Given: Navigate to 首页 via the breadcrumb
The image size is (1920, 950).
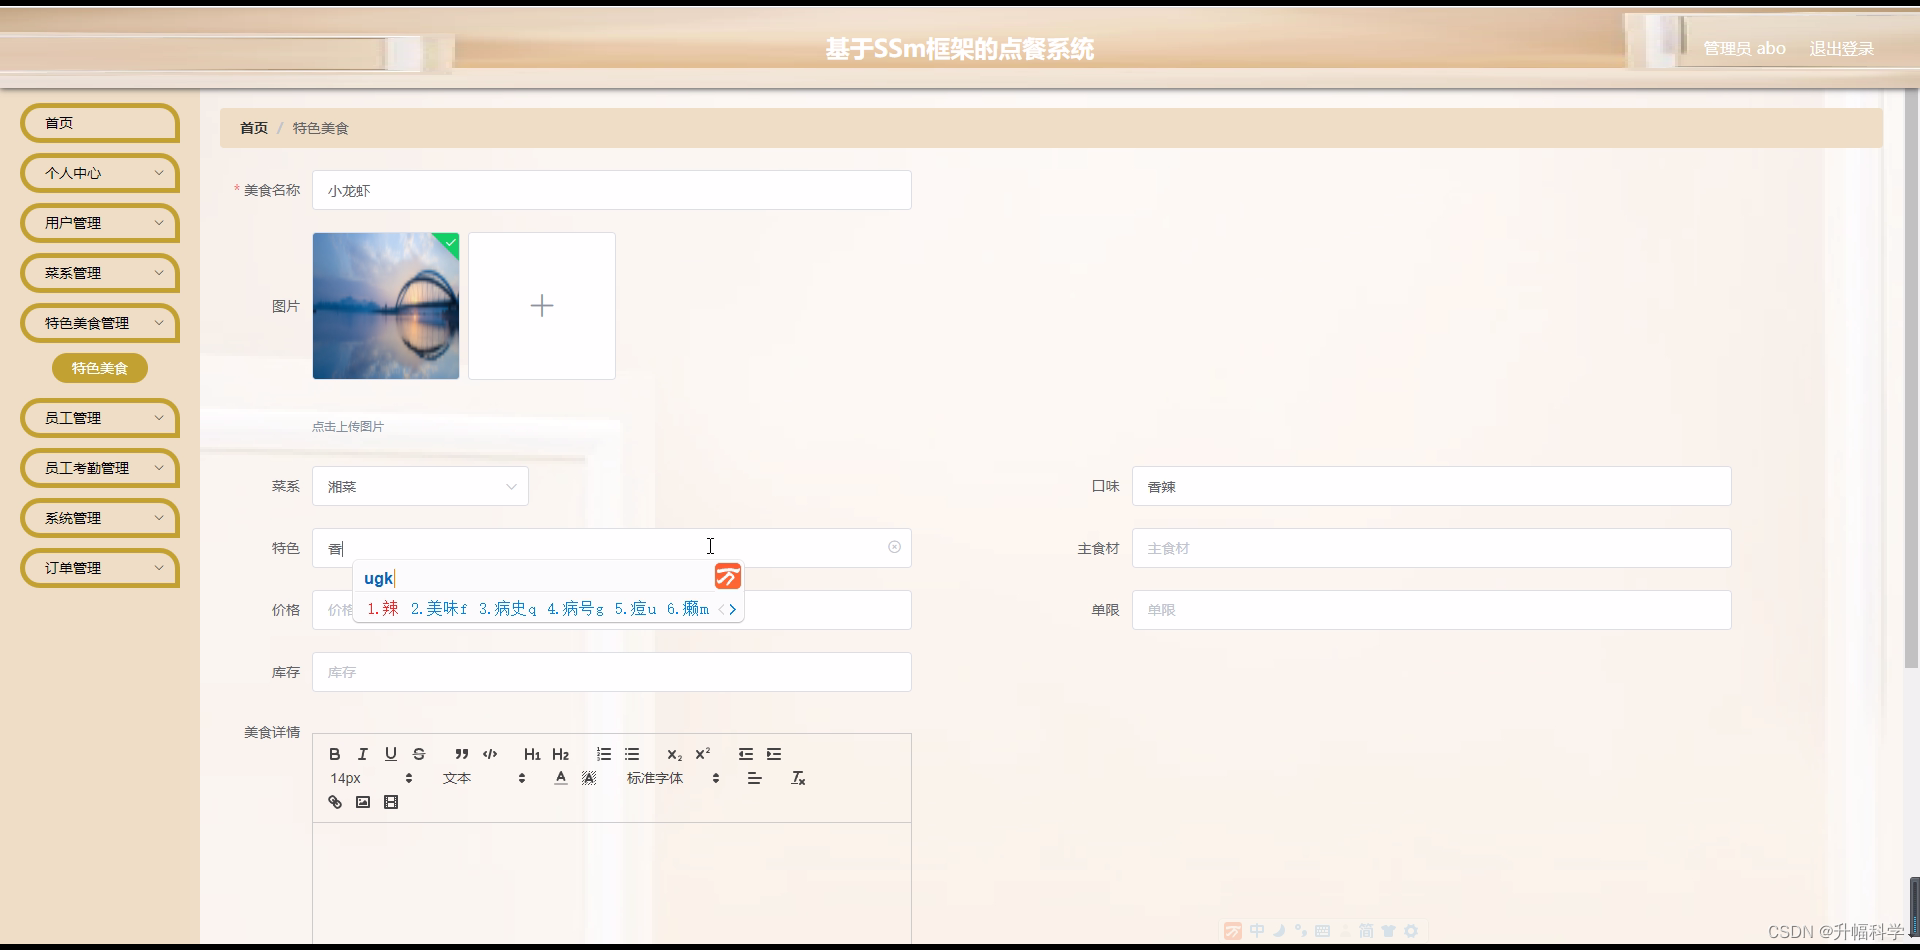Looking at the screenshot, I should pos(253,128).
